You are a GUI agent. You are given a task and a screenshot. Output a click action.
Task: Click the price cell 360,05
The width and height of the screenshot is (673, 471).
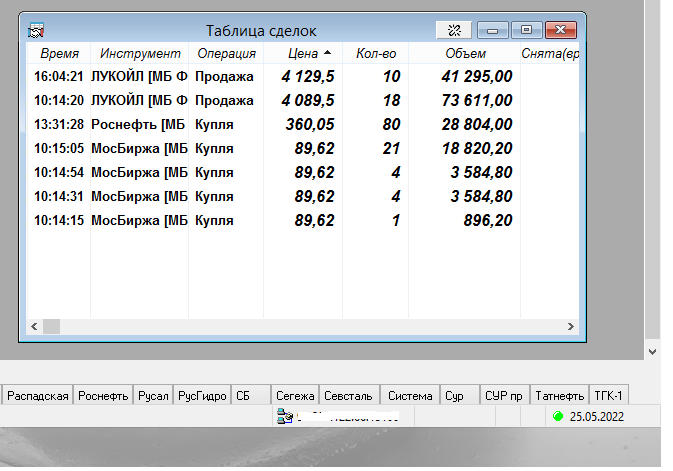(x=310, y=125)
